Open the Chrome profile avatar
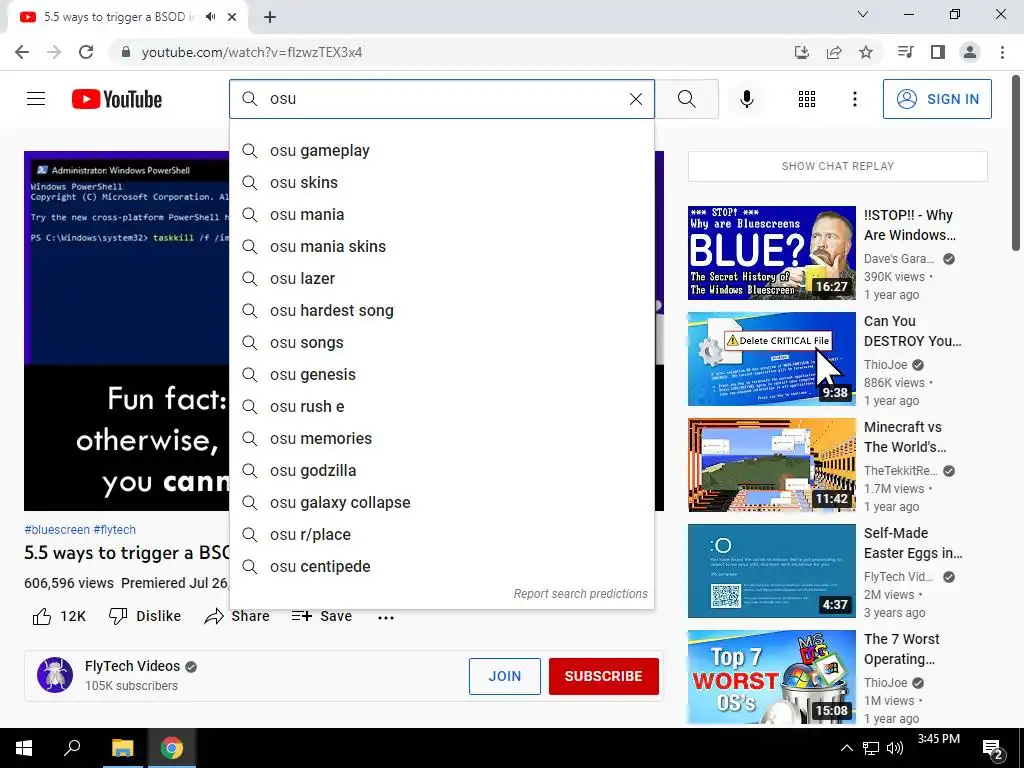Image resolution: width=1024 pixels, height=768 pixels. (x=970, y=52)
